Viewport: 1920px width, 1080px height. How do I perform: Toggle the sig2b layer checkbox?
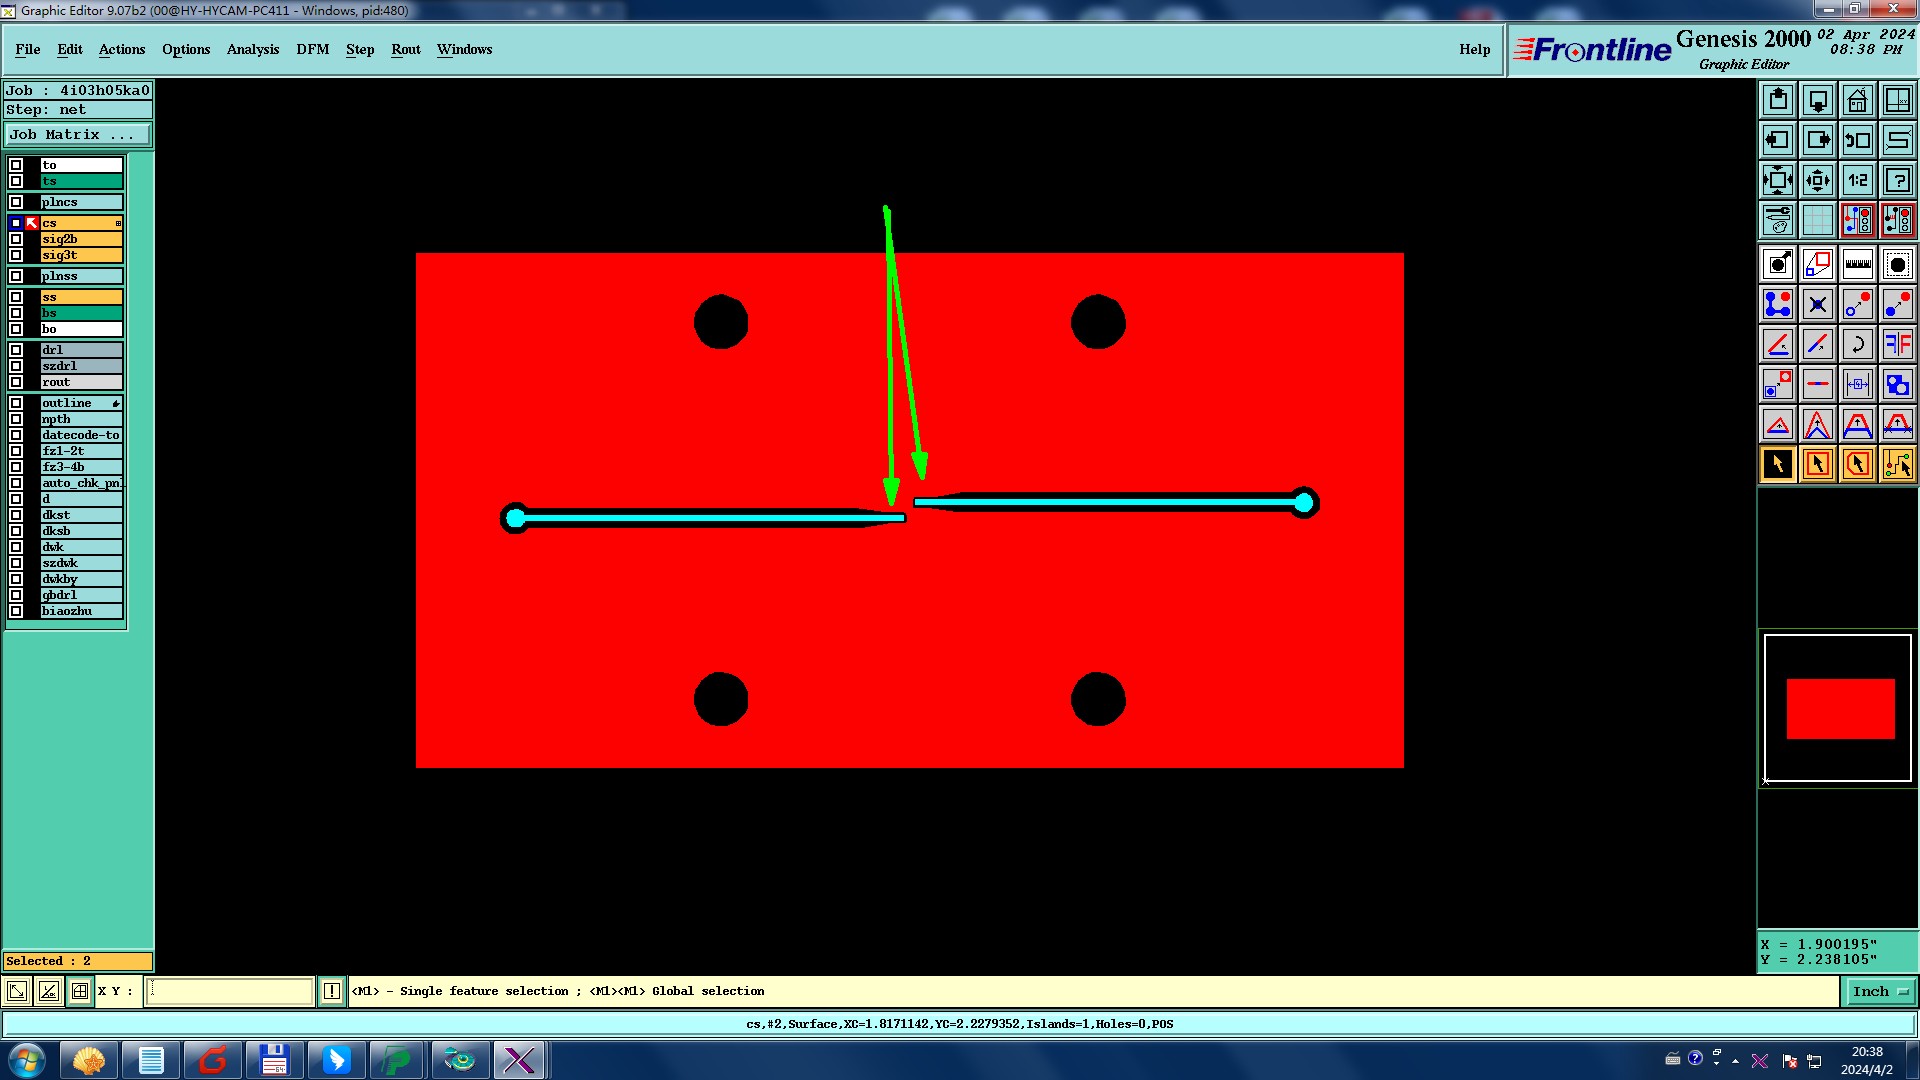pos(16,239)
